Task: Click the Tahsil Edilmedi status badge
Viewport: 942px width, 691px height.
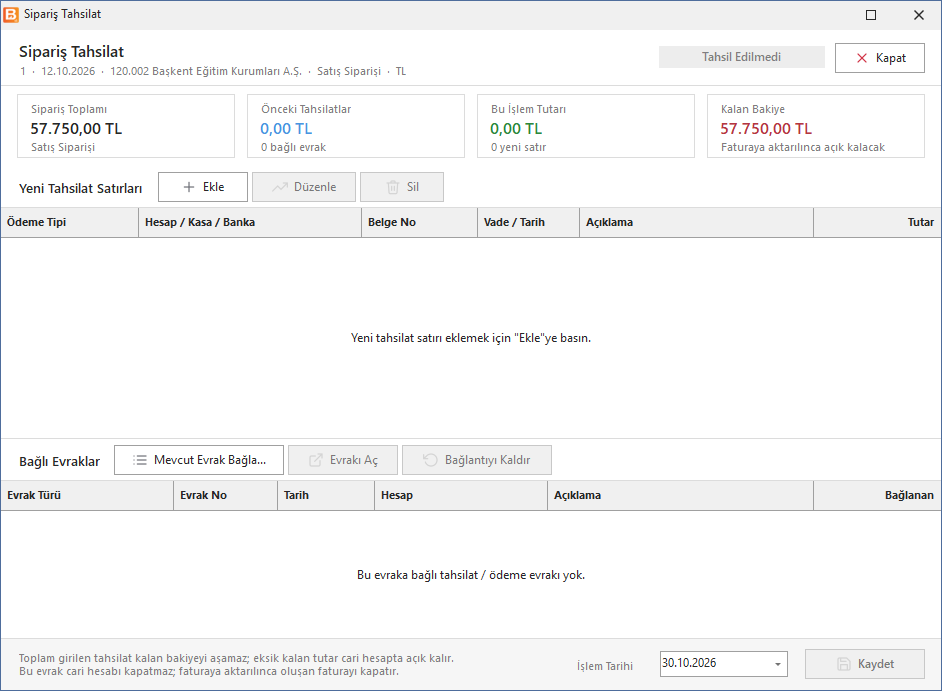Action: (741, 57)
